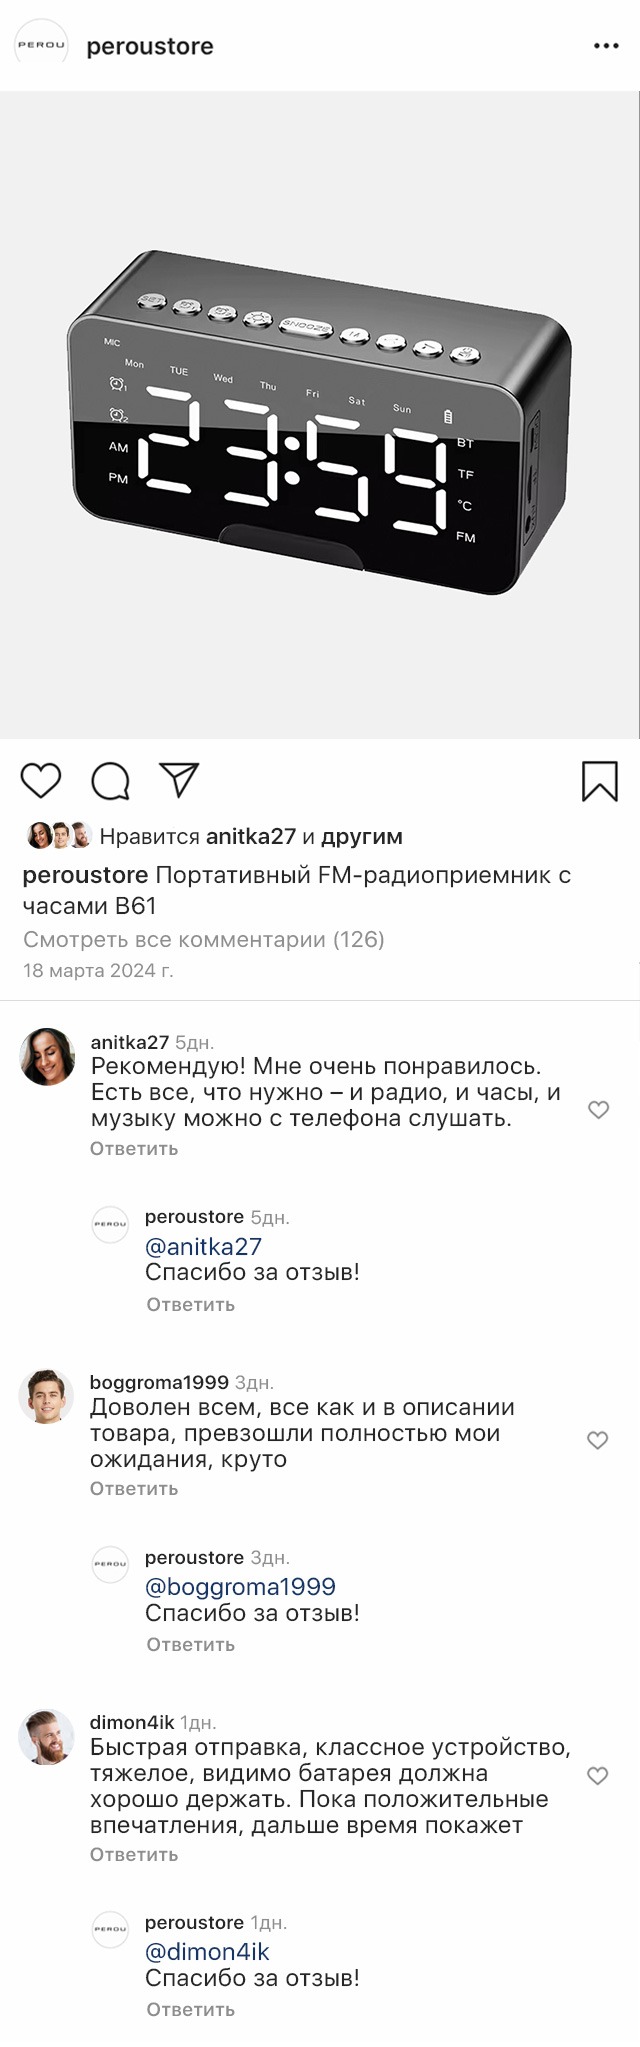View dimon4ik's avatar profile
640x2047 pixels.
tap(47, 1737)
